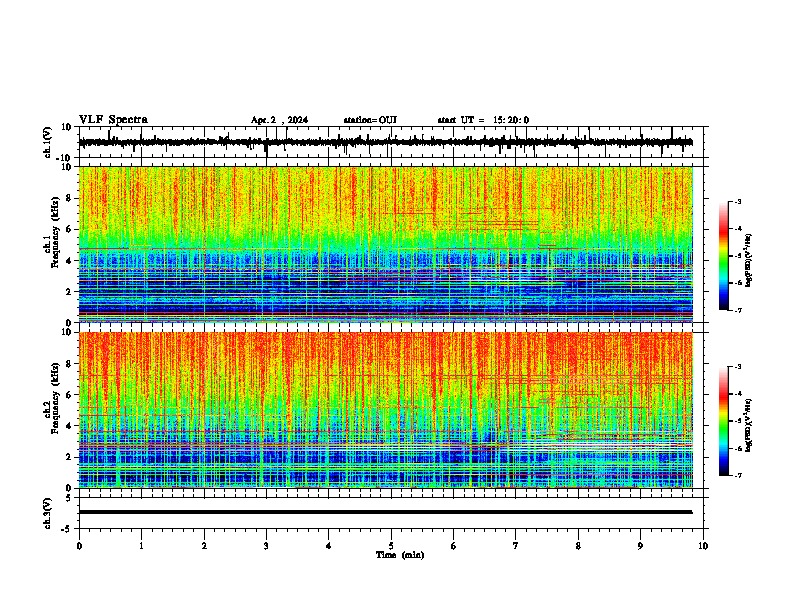Viewport: 792px width, 612px height.
Task: Click the "ch.3(V)" axis label
Action: click(48, 514)
